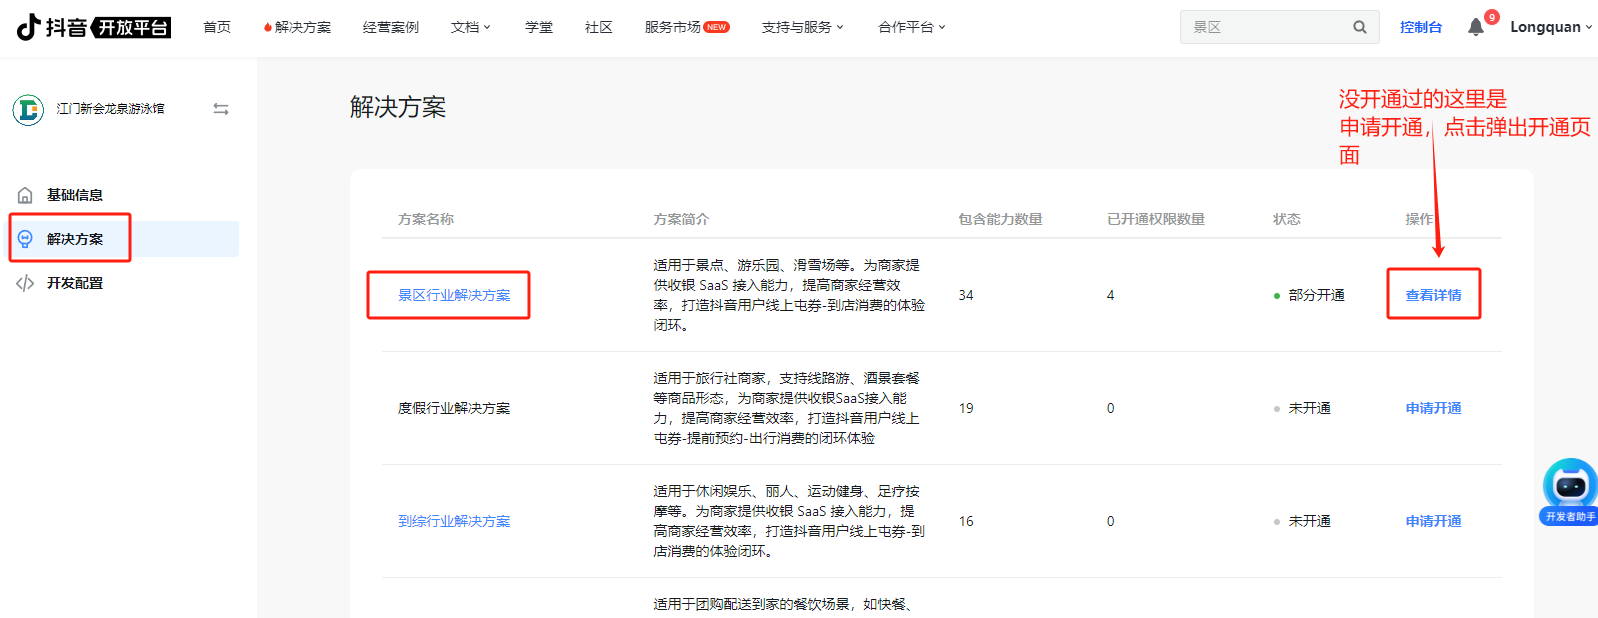The image size is (1598, 618).
Task: Click 申请开通 for 度假行业解决方案
Action: click(x=1433, y=408)
